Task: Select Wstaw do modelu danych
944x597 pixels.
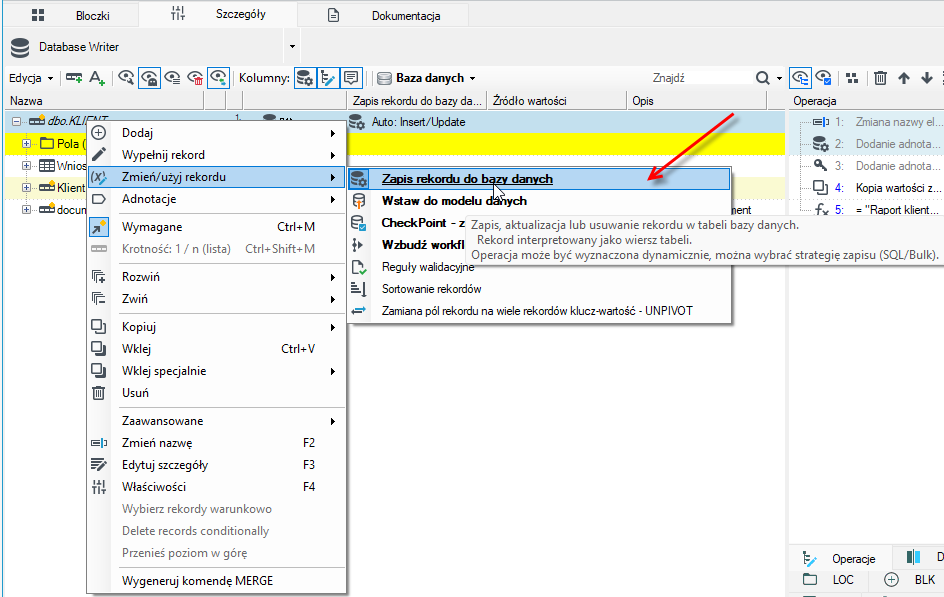Action: [454, 201]
